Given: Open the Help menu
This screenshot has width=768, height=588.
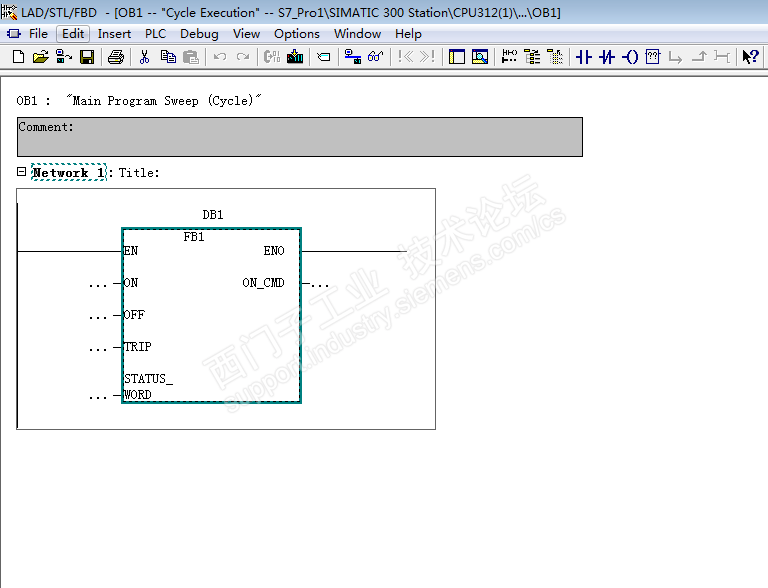Looking at the screenshot, I should click(x=408, y=34).
